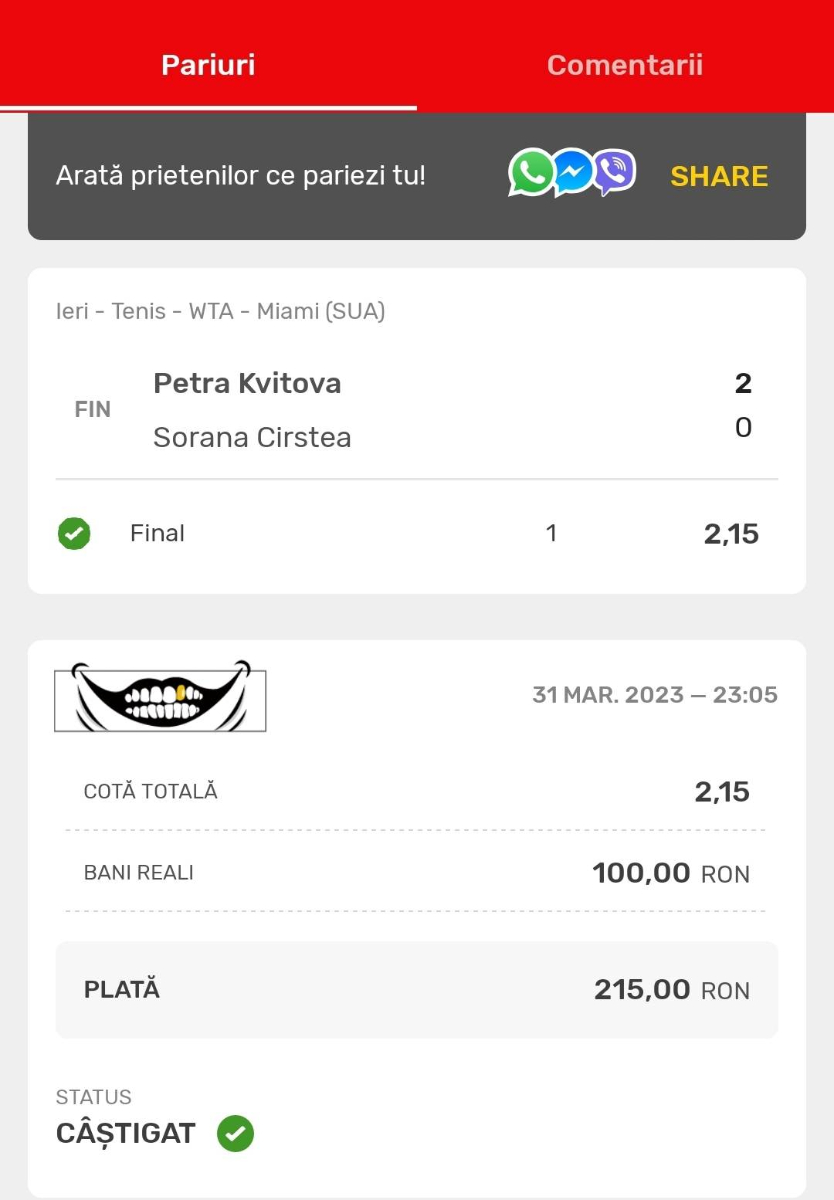The height and width of the screenshot is (1200, 834).
Task: Click green checkmark next to CÂȘTIGAT
Action: click(x=236, y=1134)
